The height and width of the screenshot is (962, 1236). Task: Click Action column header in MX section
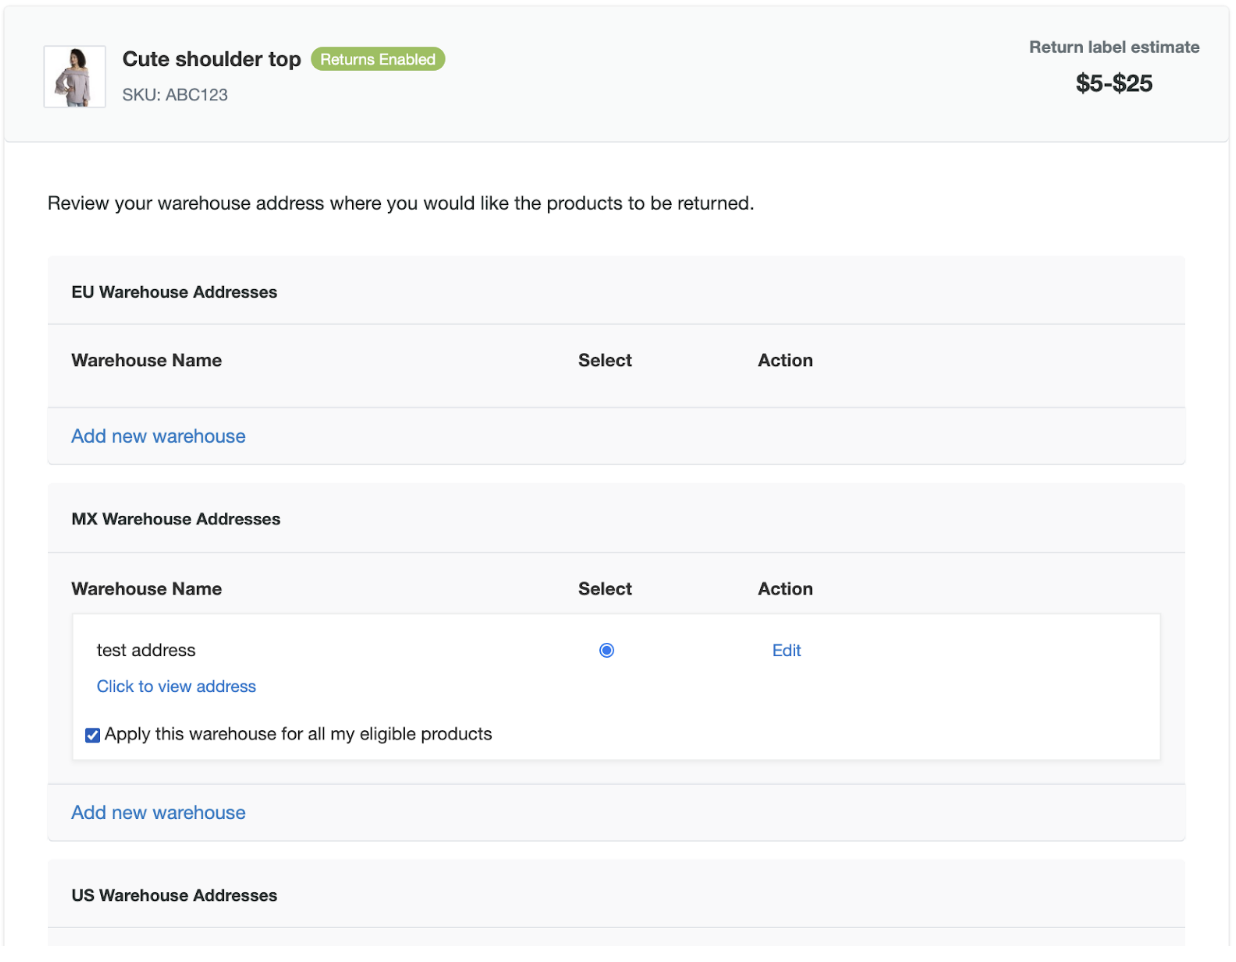tap(785, 590)
